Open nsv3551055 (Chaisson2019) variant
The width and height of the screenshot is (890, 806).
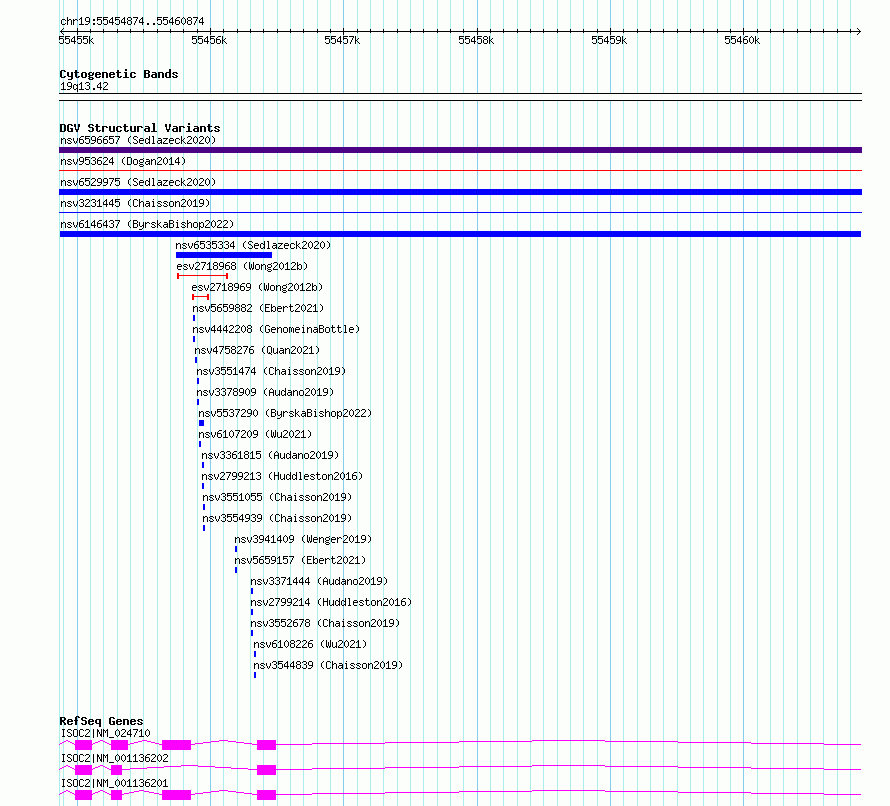(x=278, y=497)
